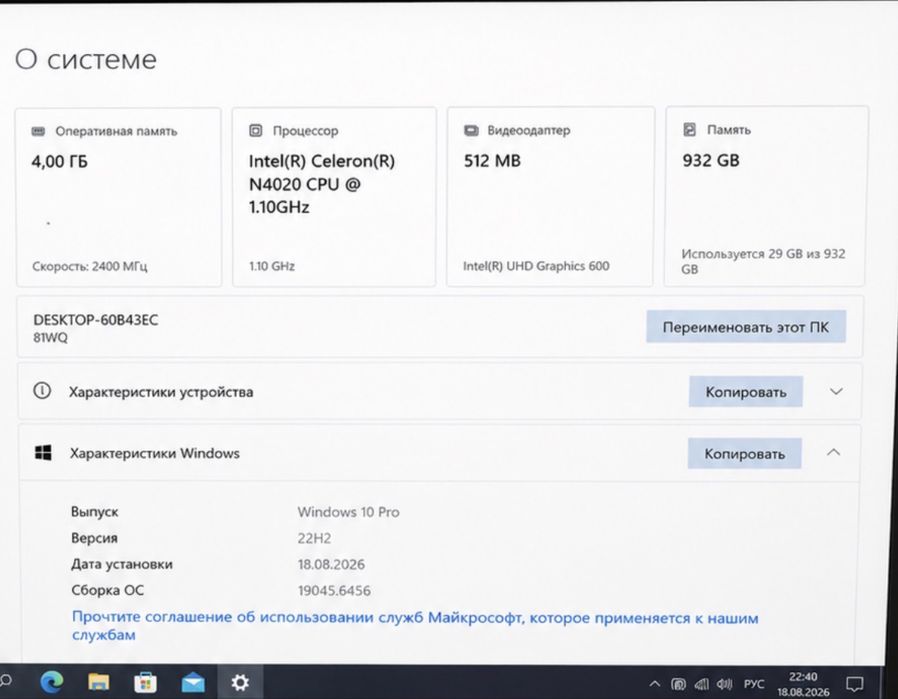Select the 932 GB storage value
Image resolution: width=898 pixels, height=699 pixels.
click(711, 160)
